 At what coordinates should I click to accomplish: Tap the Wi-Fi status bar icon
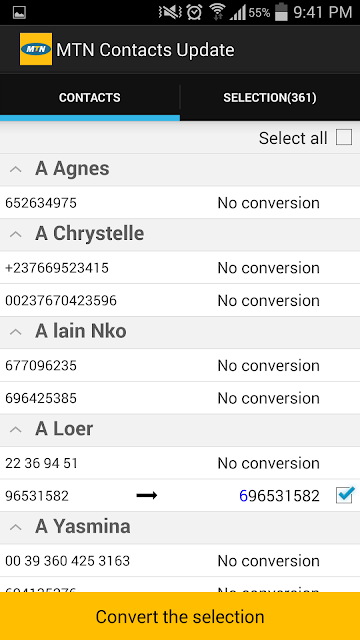(x=217, y=12)
